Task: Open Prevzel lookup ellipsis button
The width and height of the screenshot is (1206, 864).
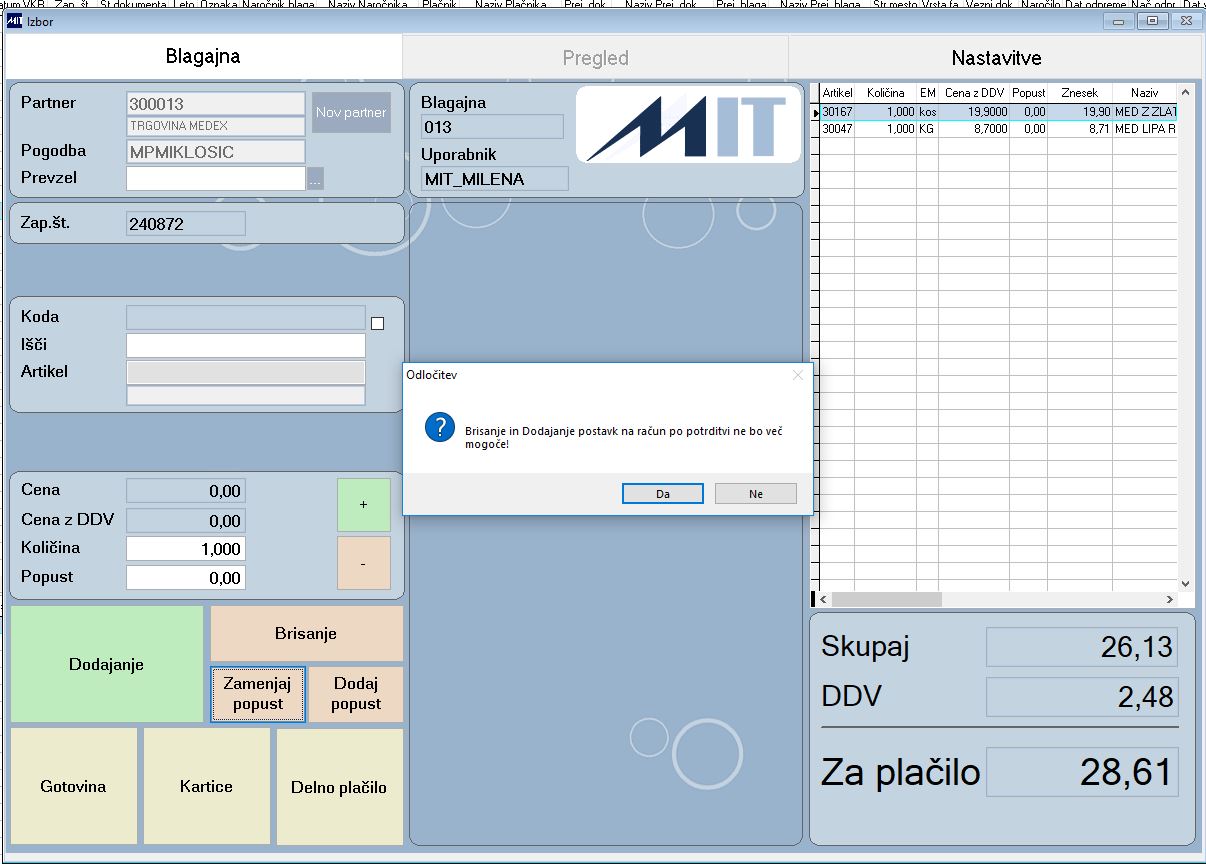Action: [x=315, y=179]
